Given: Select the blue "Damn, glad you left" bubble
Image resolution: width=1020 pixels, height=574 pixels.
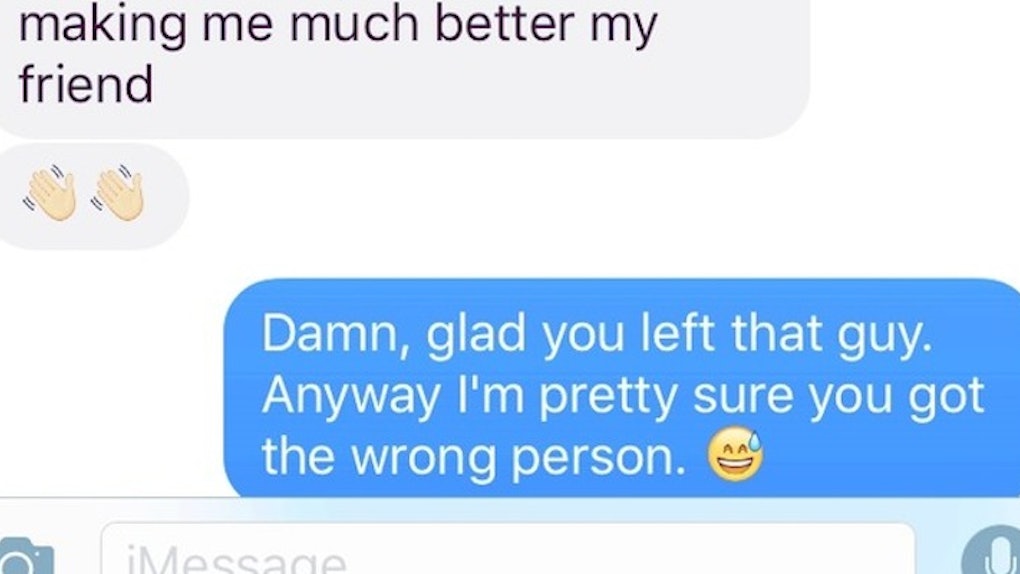Looking at the screenshot, I should [x=622, y=388].
